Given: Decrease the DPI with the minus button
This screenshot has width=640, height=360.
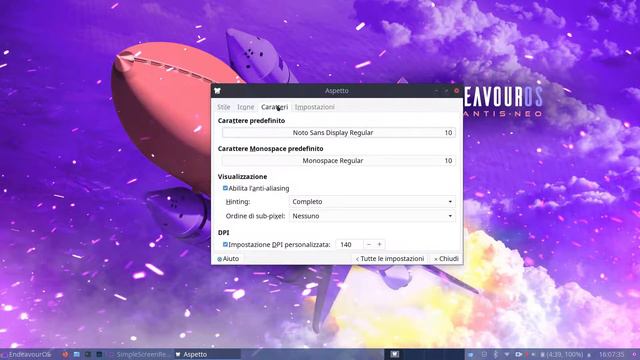Looking at the screenshot, I should point(369,244).
